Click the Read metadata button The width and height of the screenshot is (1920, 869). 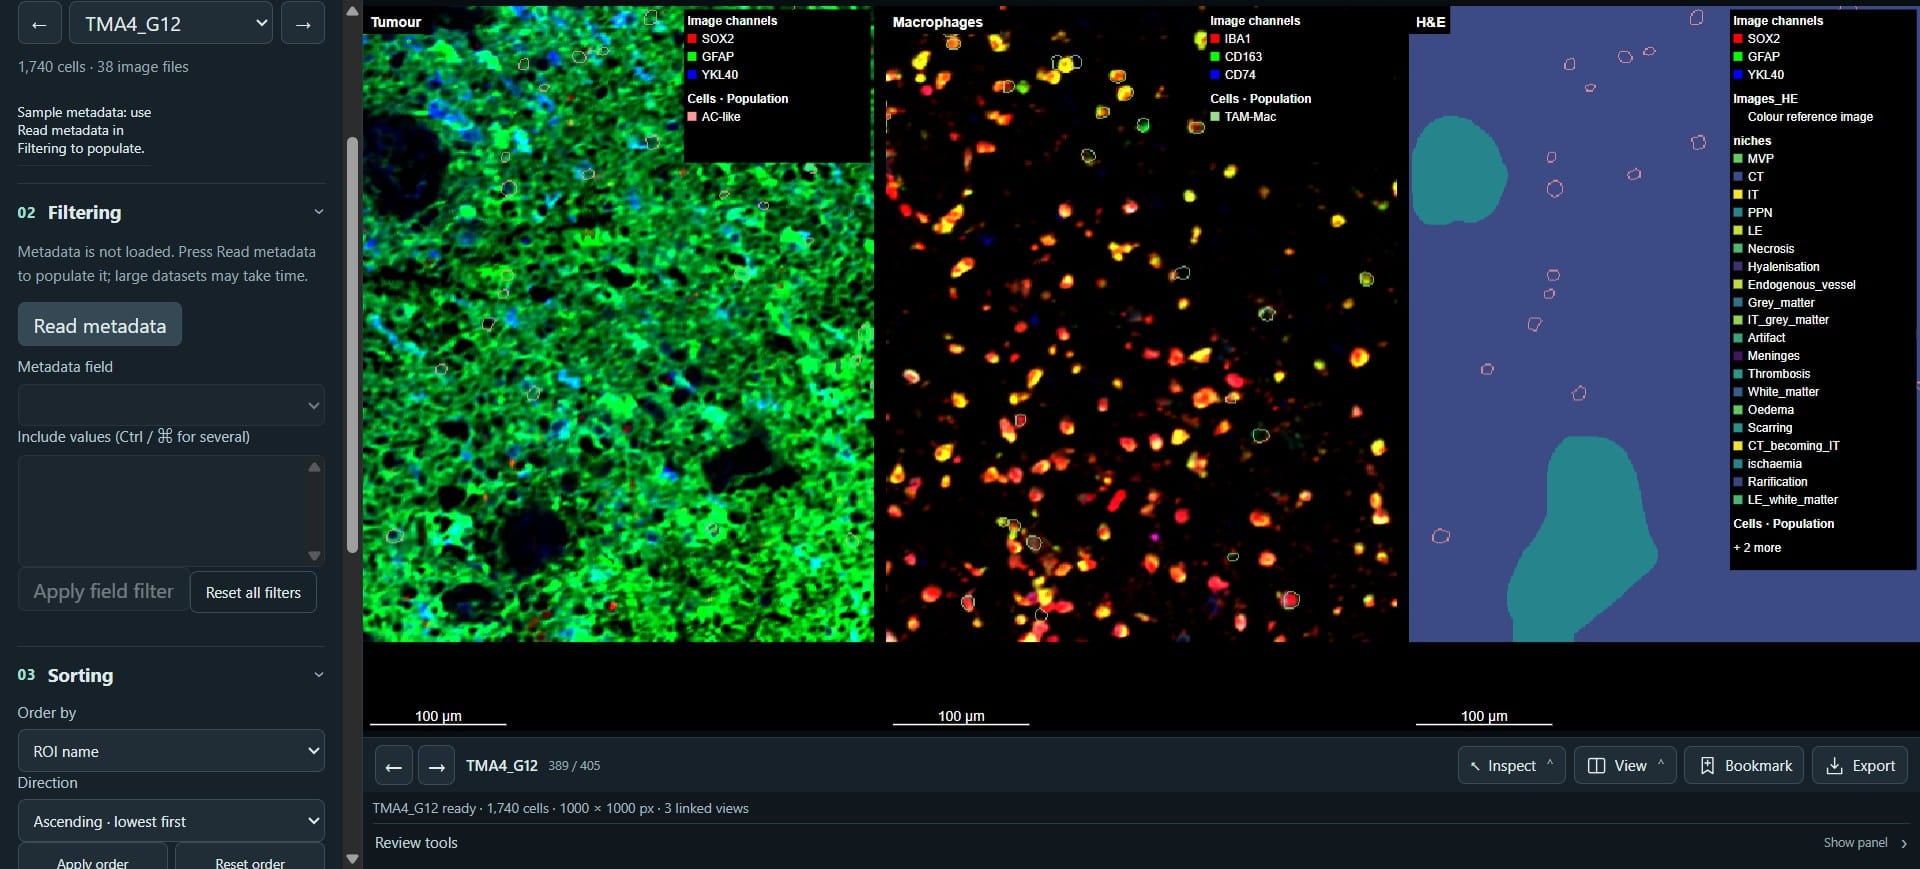point(100,325)
